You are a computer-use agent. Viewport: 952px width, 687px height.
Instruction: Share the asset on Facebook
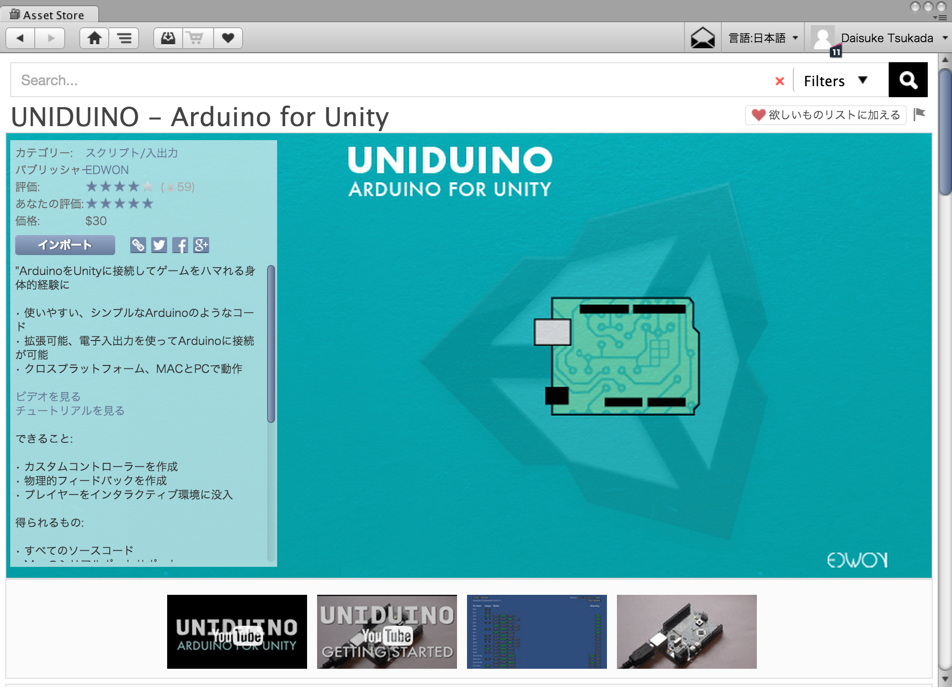click(x=180, y=245)
